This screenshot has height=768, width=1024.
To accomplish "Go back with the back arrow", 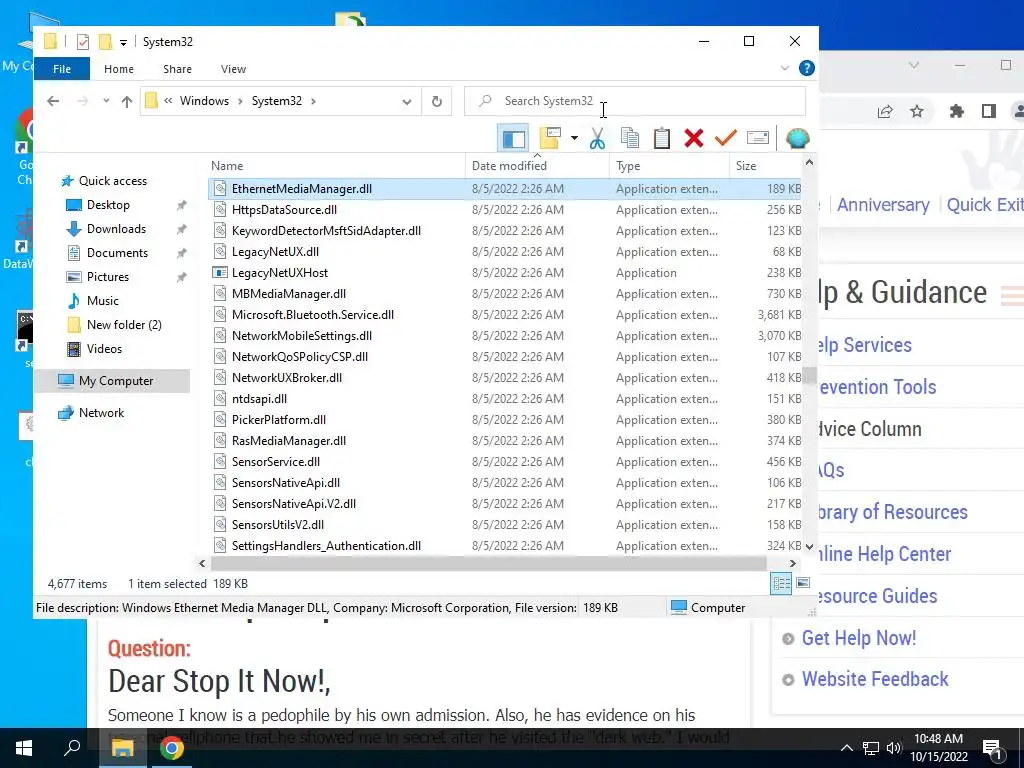I will (53, 101).
